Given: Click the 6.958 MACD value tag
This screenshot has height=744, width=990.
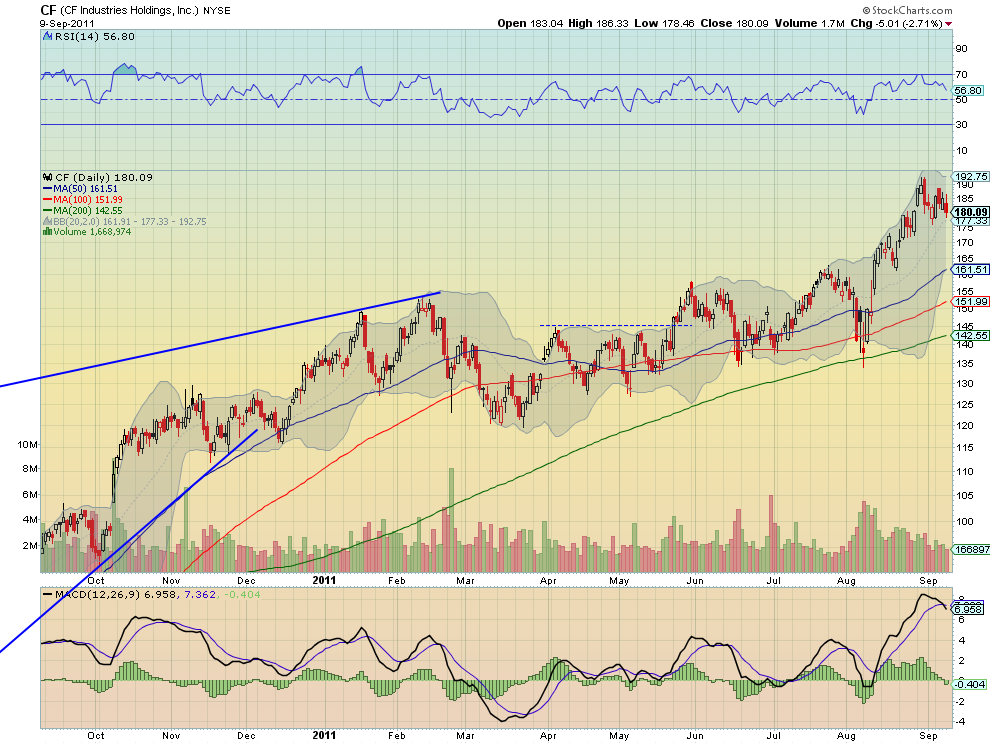Looking at the screenshot, I should [969, 609].
